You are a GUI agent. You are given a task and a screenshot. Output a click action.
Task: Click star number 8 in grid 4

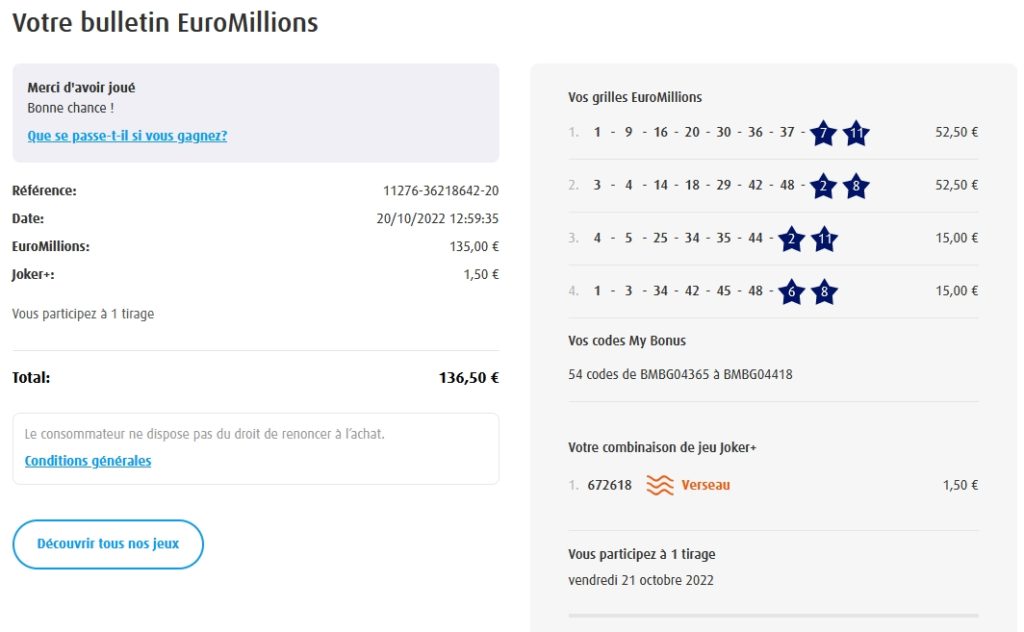(824, 292)
